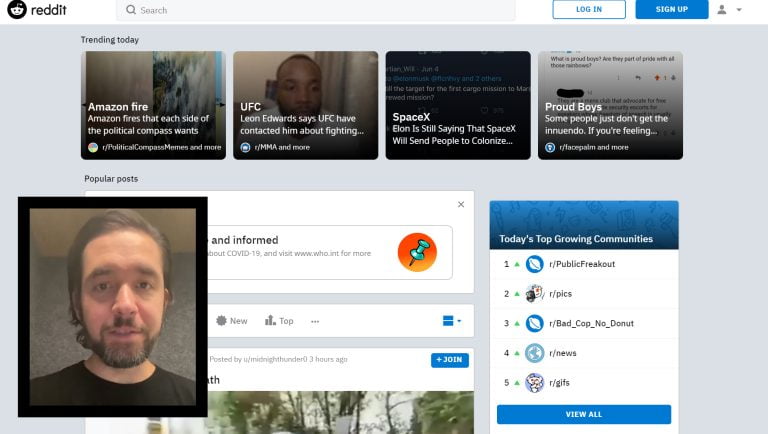
Task: Click the reddit wordmark in header
Action: pos(48,10)
